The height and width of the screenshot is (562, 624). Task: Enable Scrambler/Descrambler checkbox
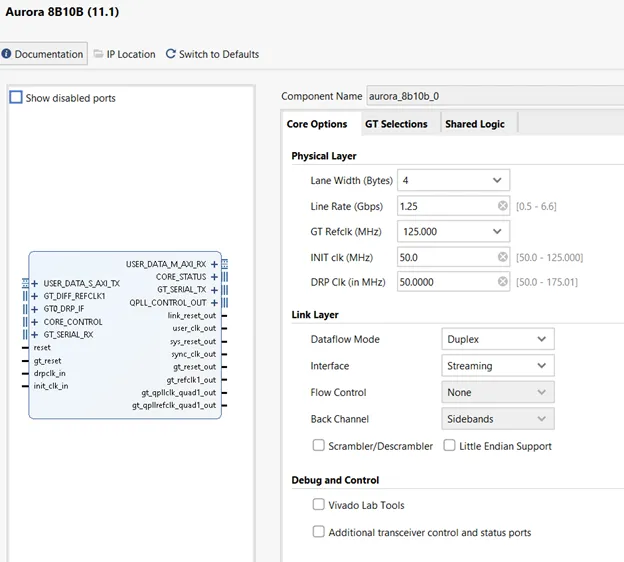pos(318,445)
